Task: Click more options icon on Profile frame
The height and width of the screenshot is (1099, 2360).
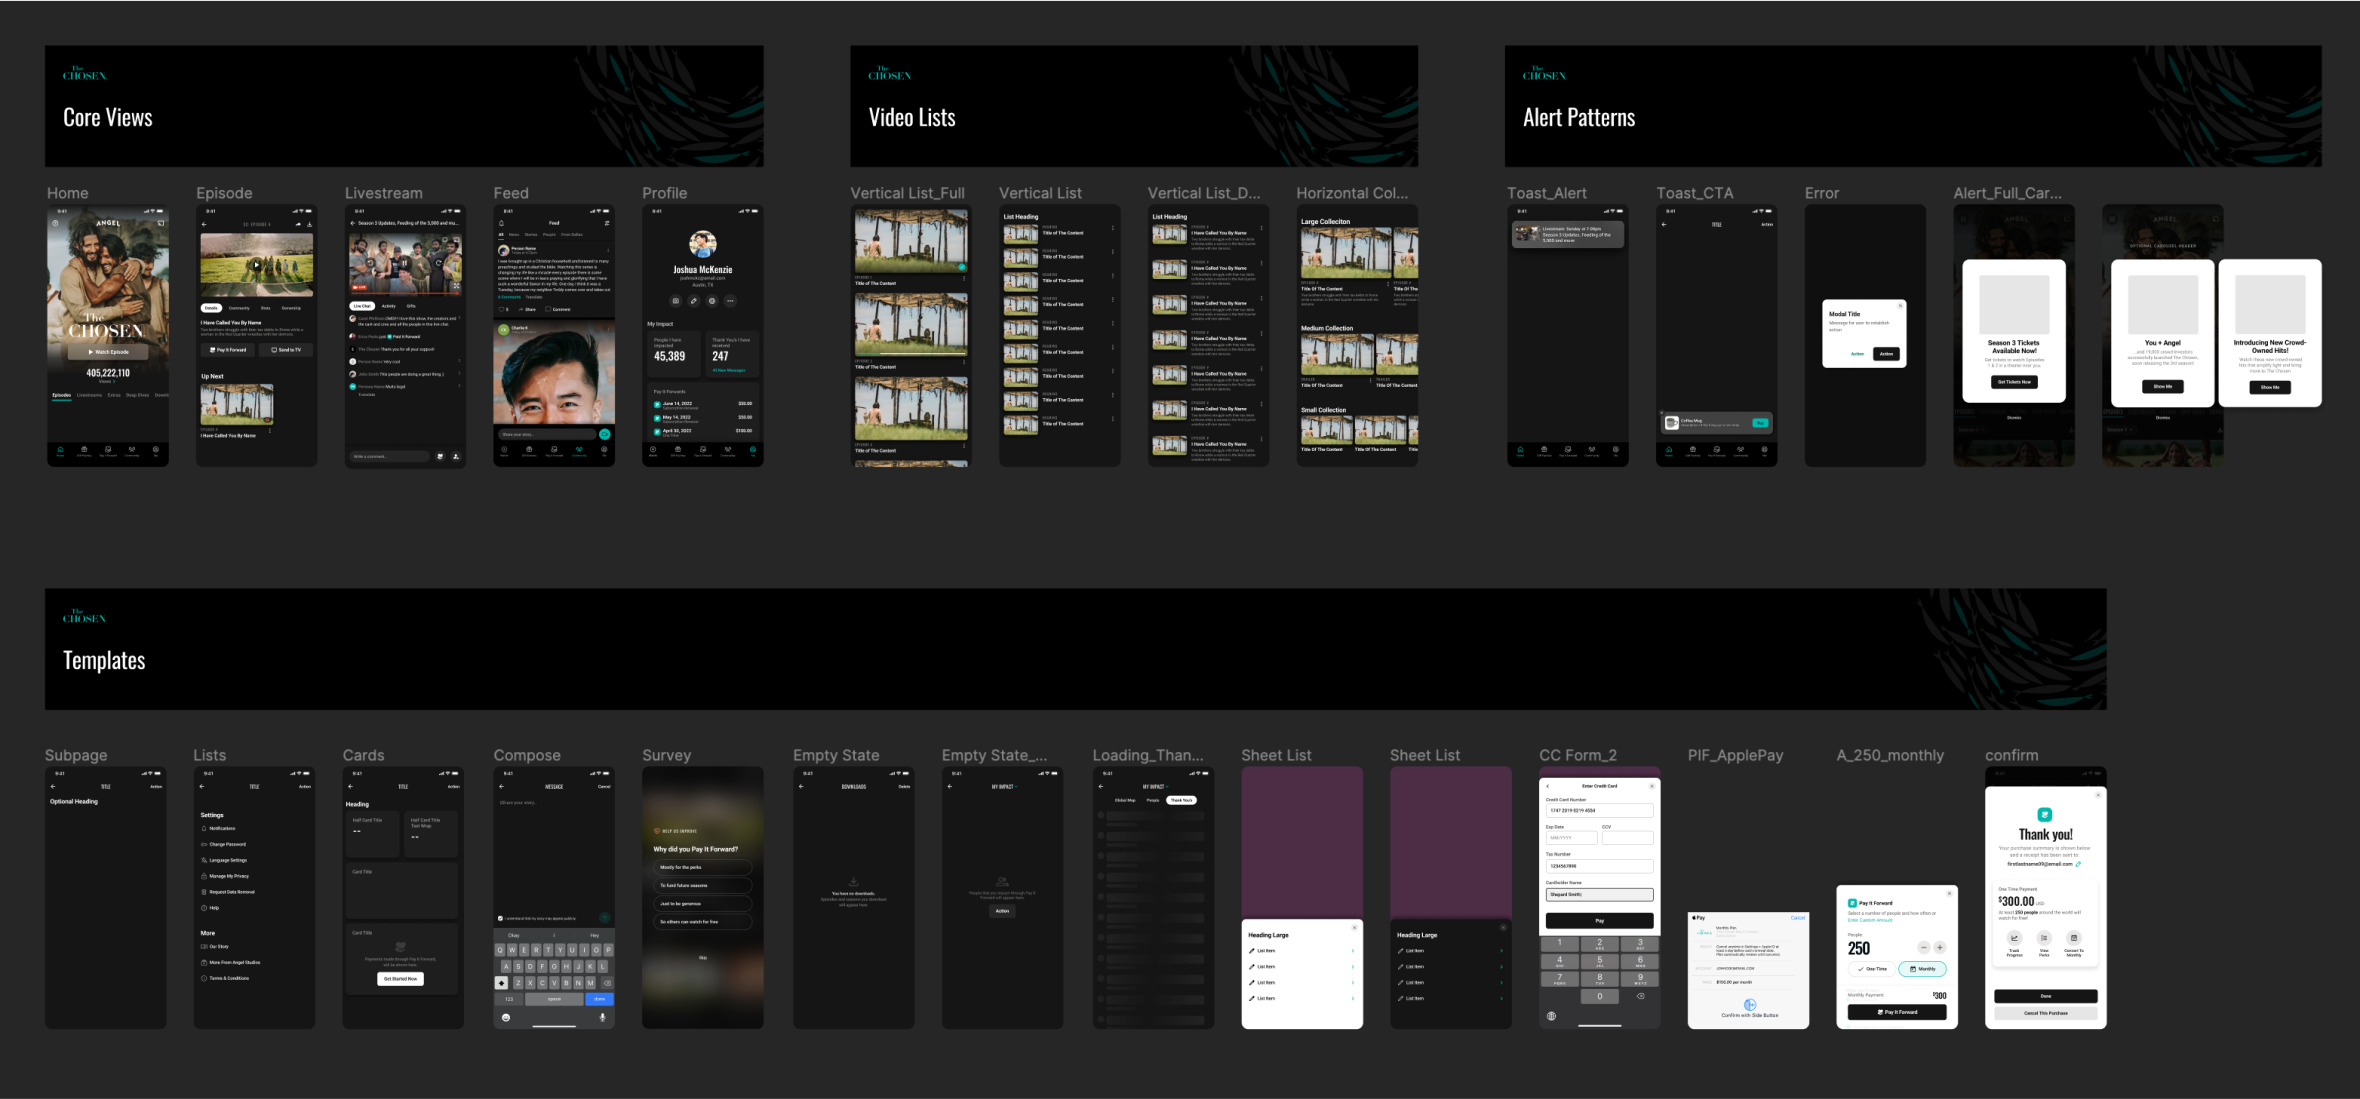Action: pos(730,300)
